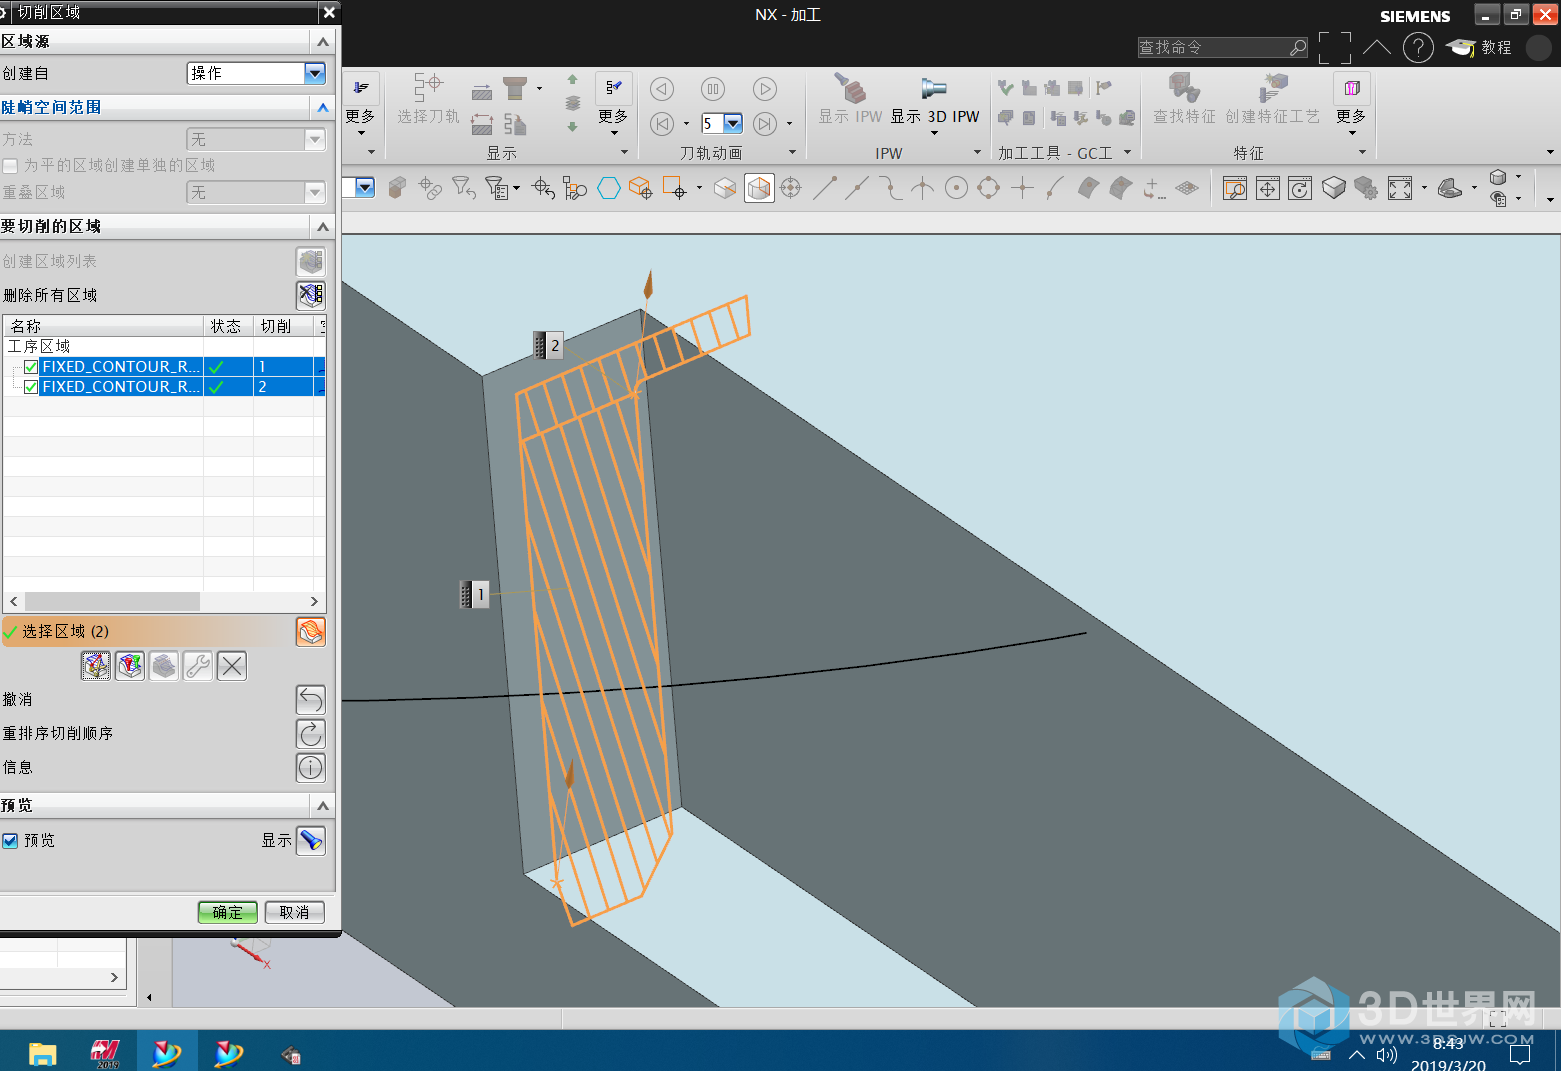Click the selection filter funnel list icon
The width and height of the screenshot is (1561, 1071).
pos(496,188)
